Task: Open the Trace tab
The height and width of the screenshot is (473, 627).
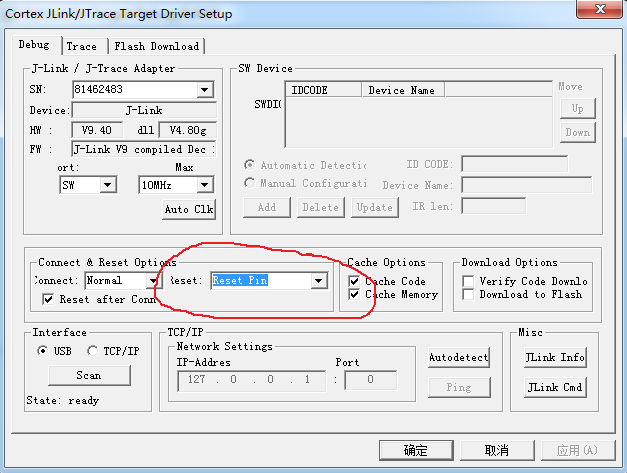Action: tap(82, 46)
